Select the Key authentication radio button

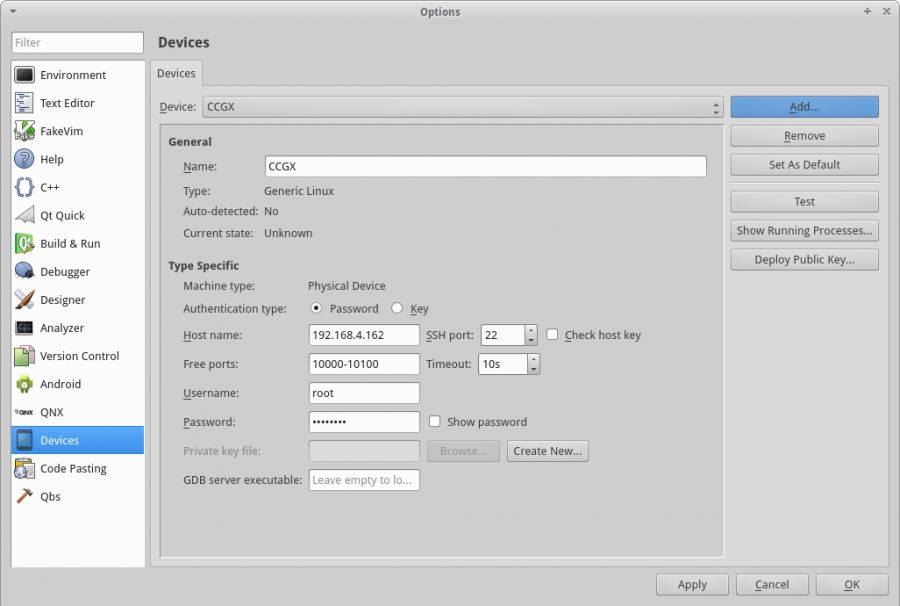click(397, 309)
